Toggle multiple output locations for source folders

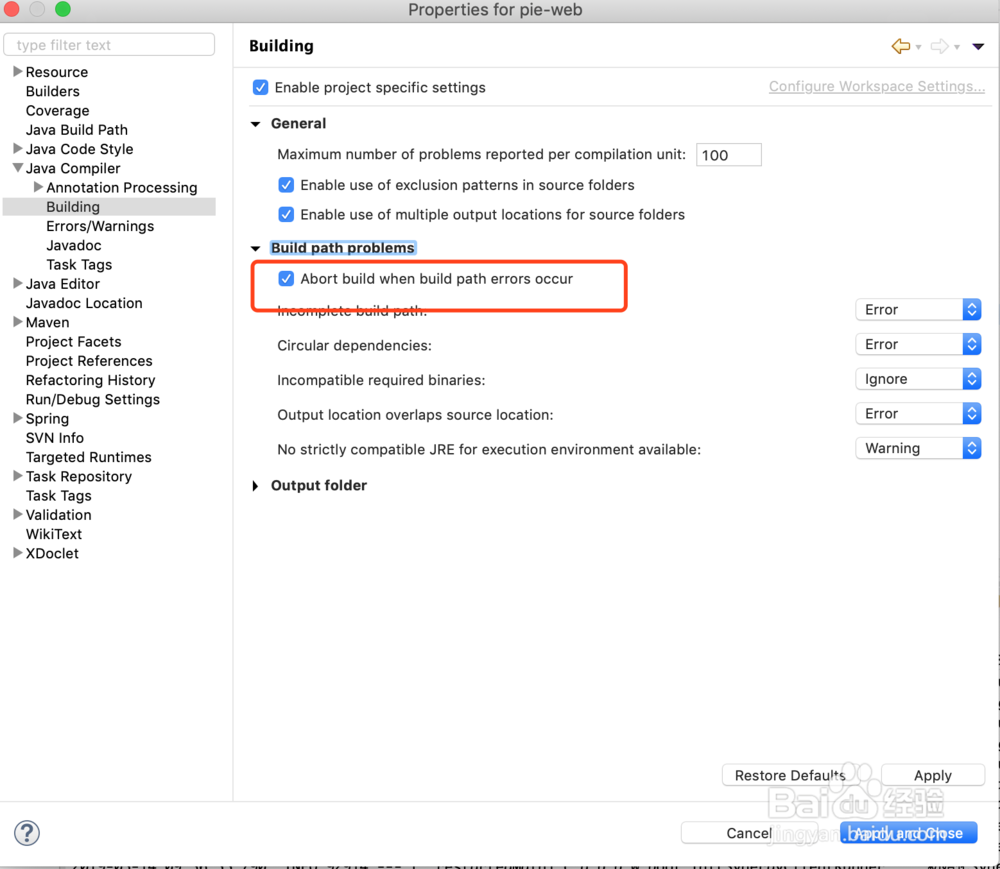(x=286, y=214)
